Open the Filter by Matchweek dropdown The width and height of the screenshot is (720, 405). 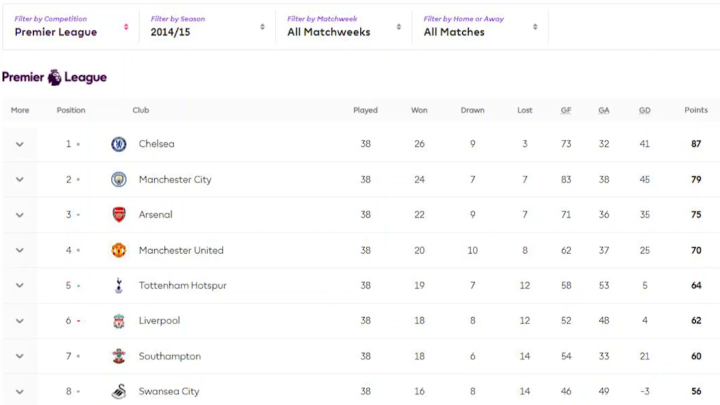click(x=343, y=26)
